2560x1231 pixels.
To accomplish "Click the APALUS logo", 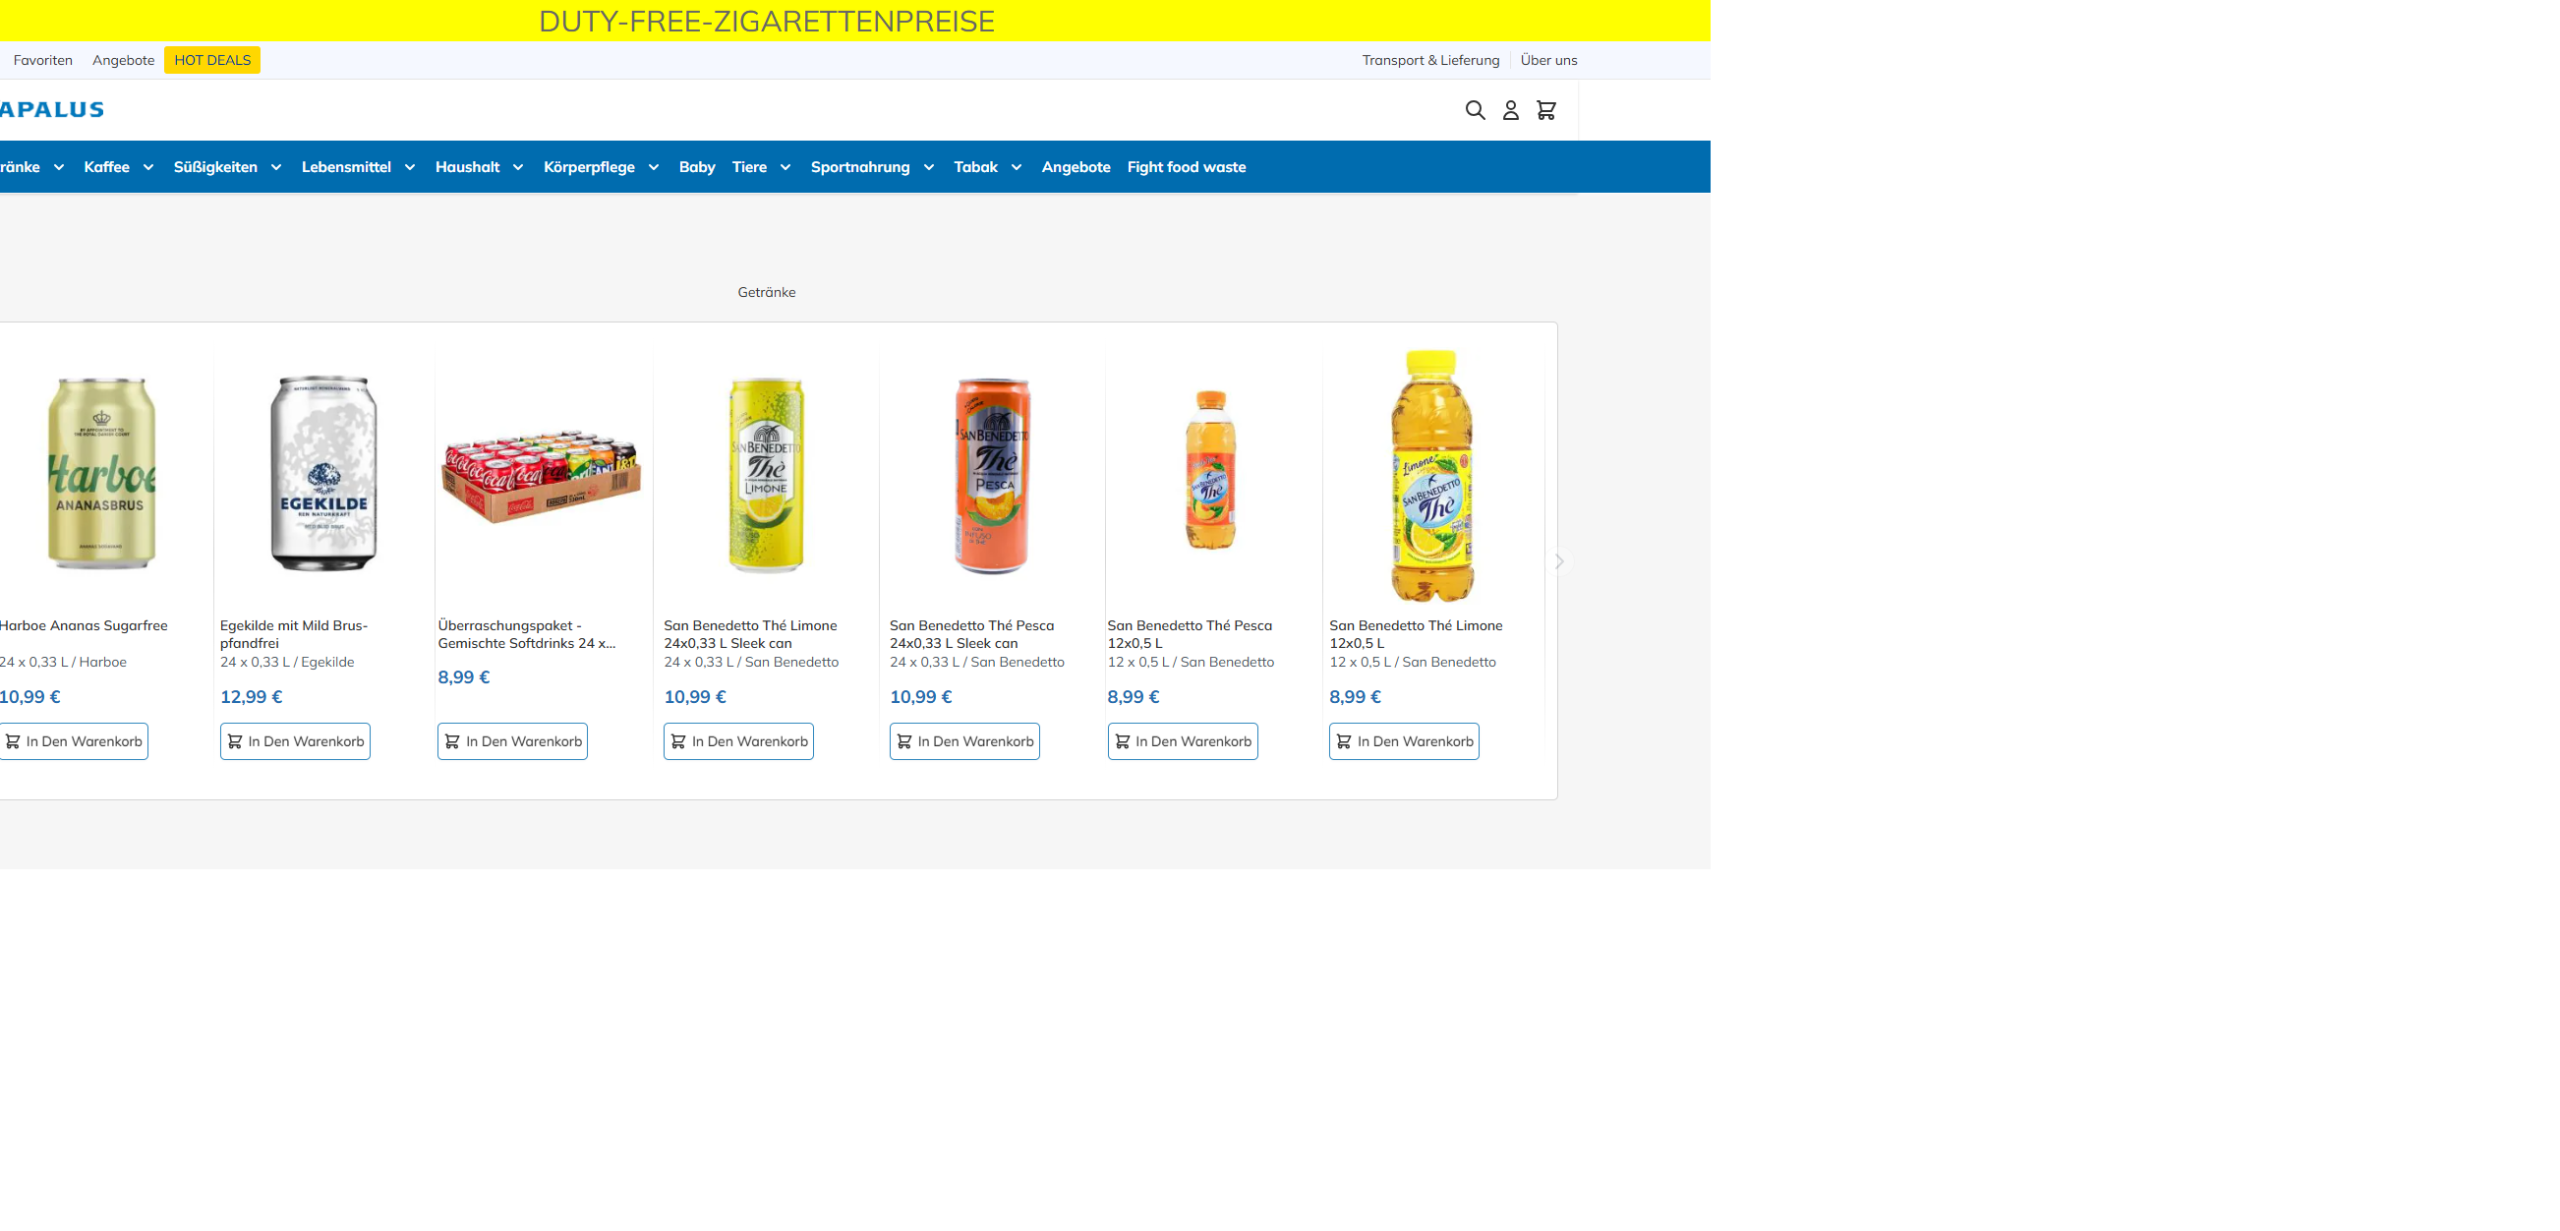I will click(x=51, y=109).
